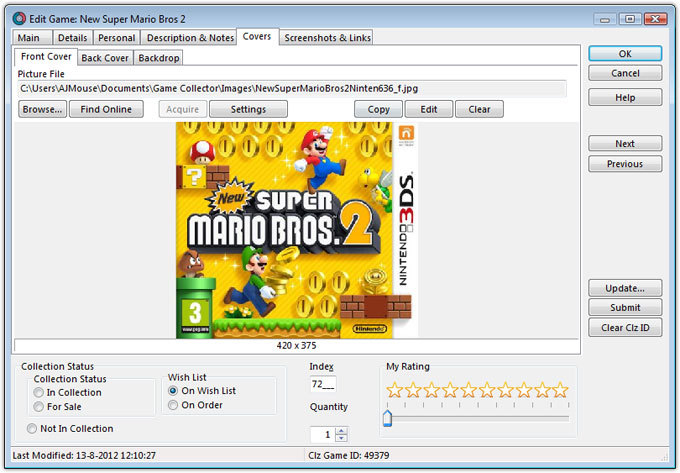Image resolution: width=680 pixels, height=473 pixels.
Task: Click the first rating star
Action: point(394,390)
